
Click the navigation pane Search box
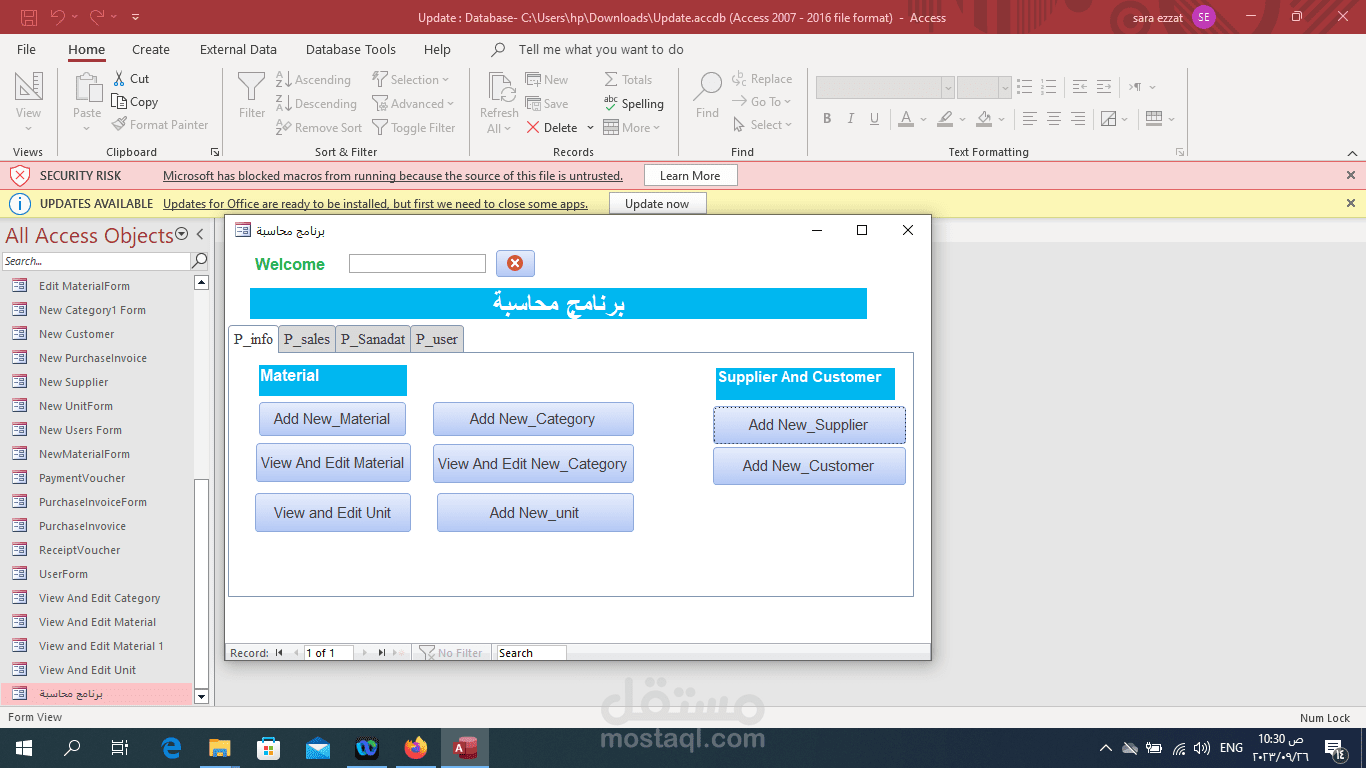tap(96, 261)
